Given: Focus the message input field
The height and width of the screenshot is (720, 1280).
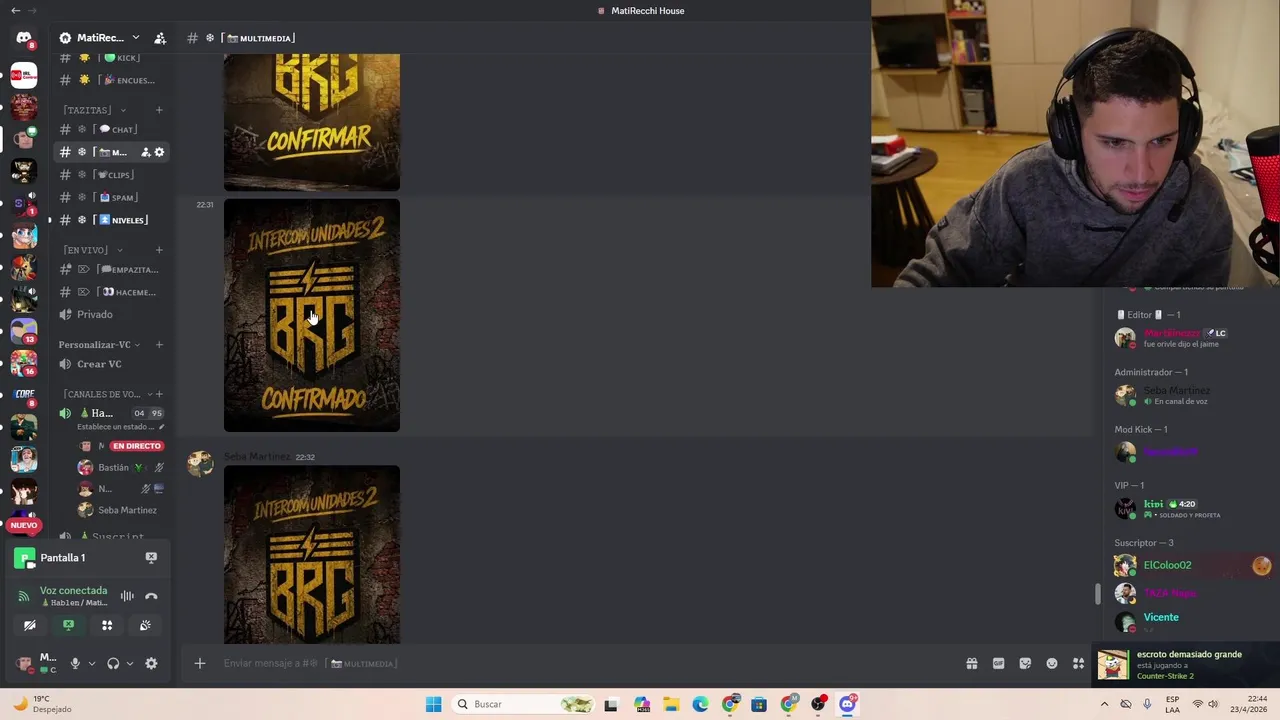Looking at the screenshot, I should [x=590, y=663].
